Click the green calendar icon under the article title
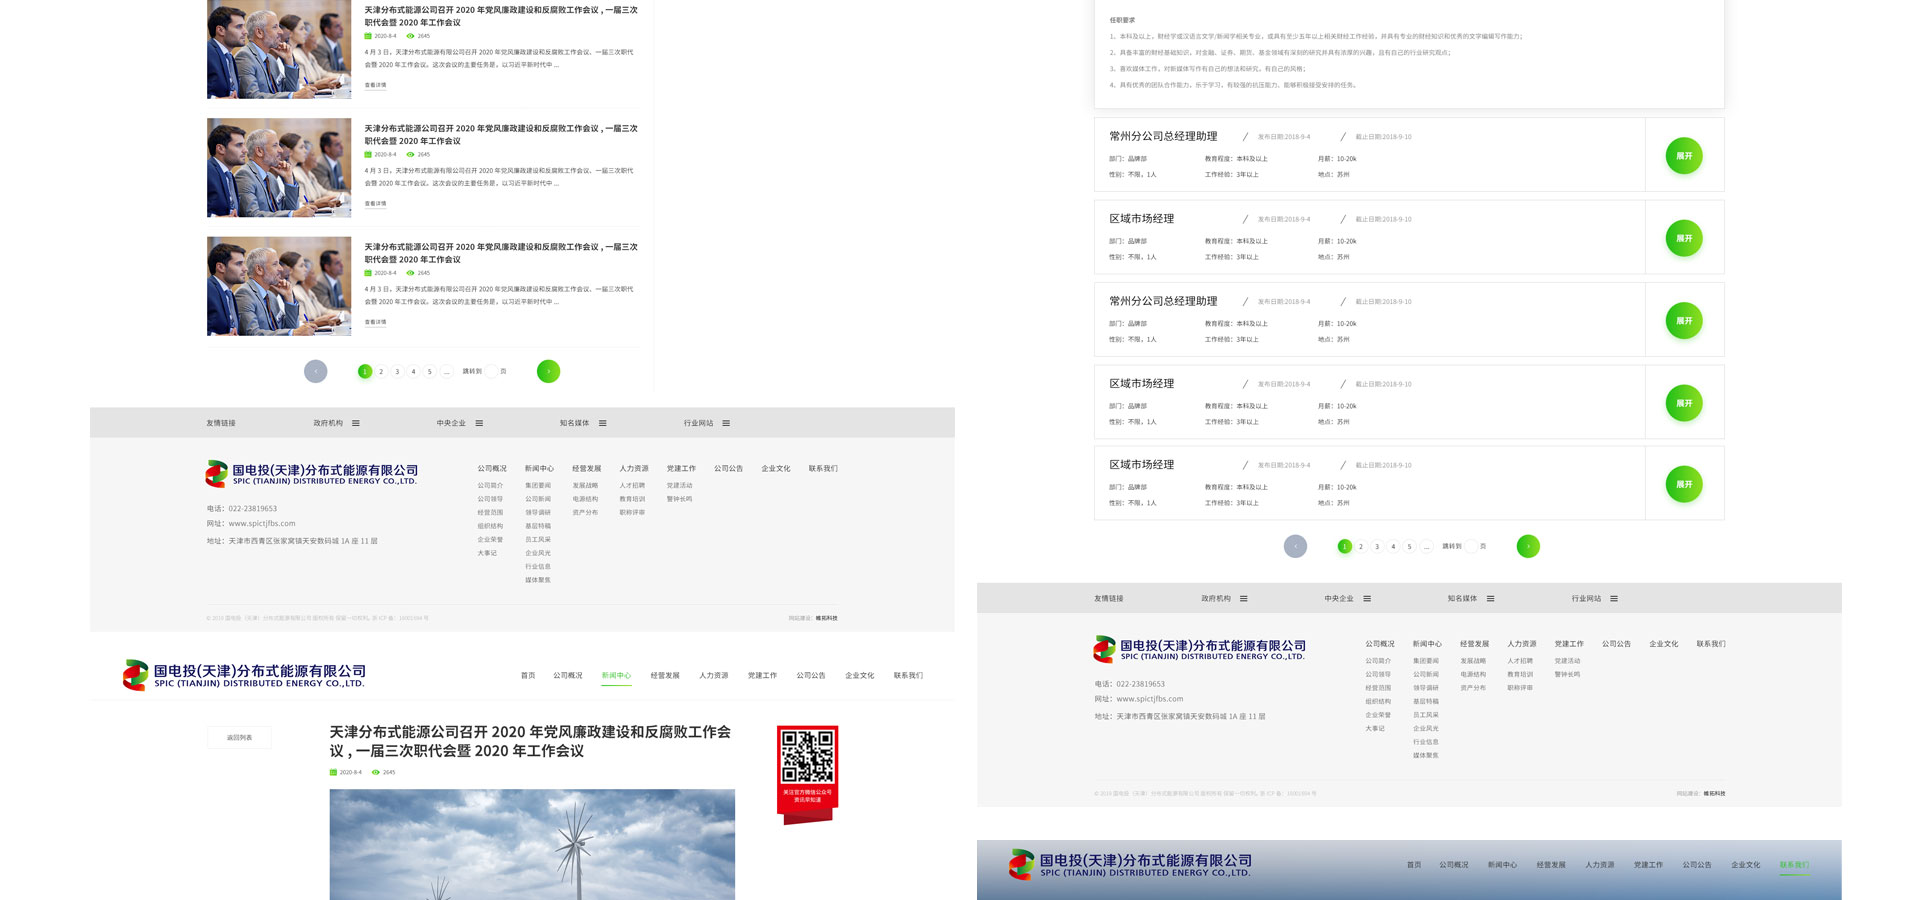1920x900 pixels. coord(333,772)
